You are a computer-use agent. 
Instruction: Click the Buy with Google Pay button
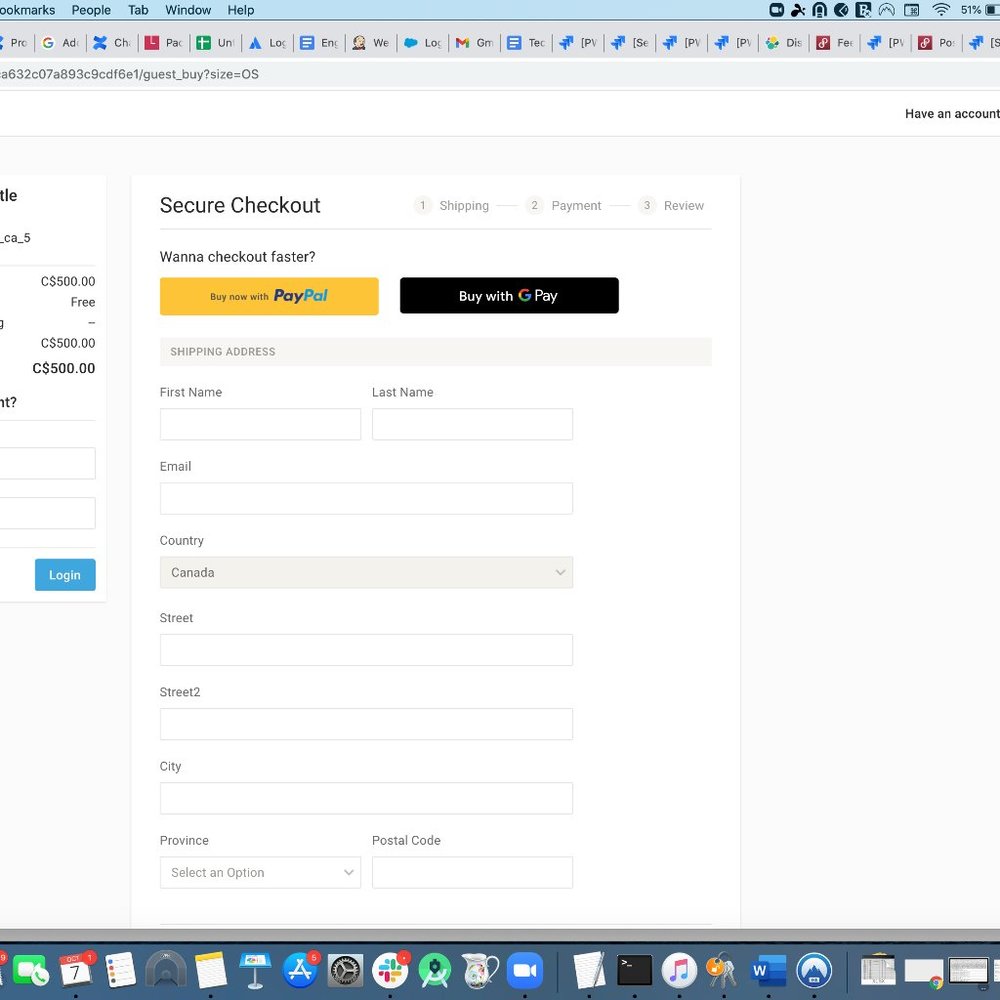pos(509,296)
